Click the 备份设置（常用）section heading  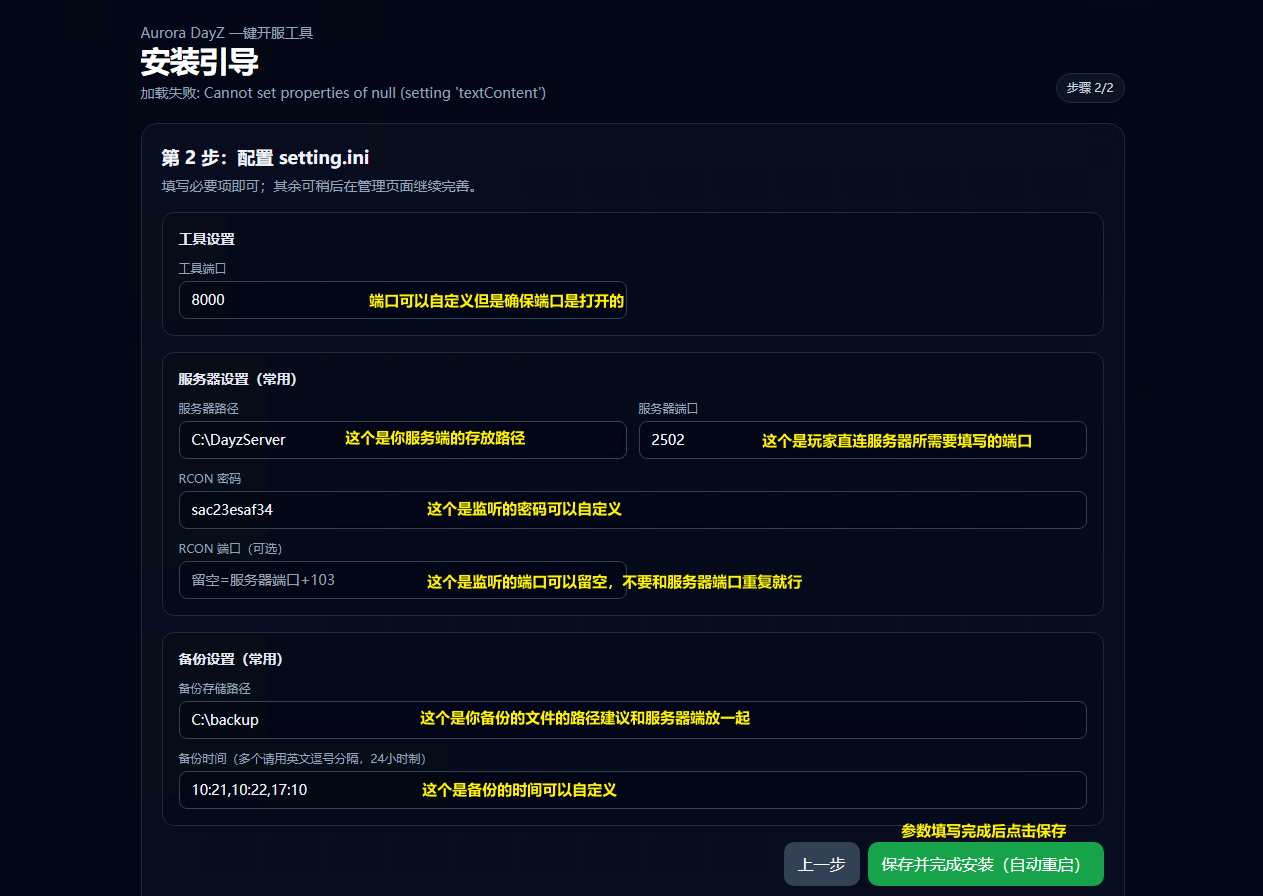pyautogui.click(x=231, y=659)
